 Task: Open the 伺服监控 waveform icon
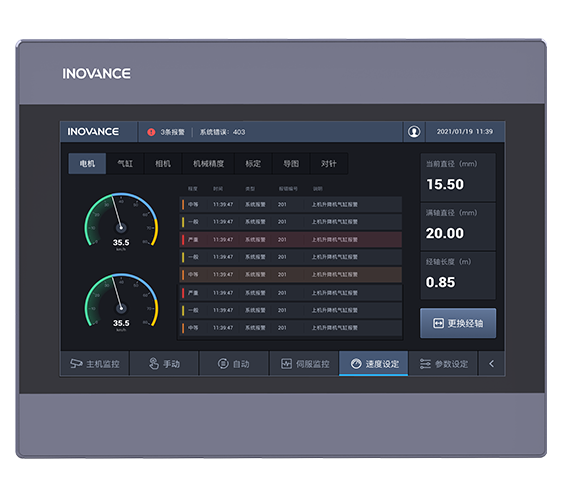286,363
